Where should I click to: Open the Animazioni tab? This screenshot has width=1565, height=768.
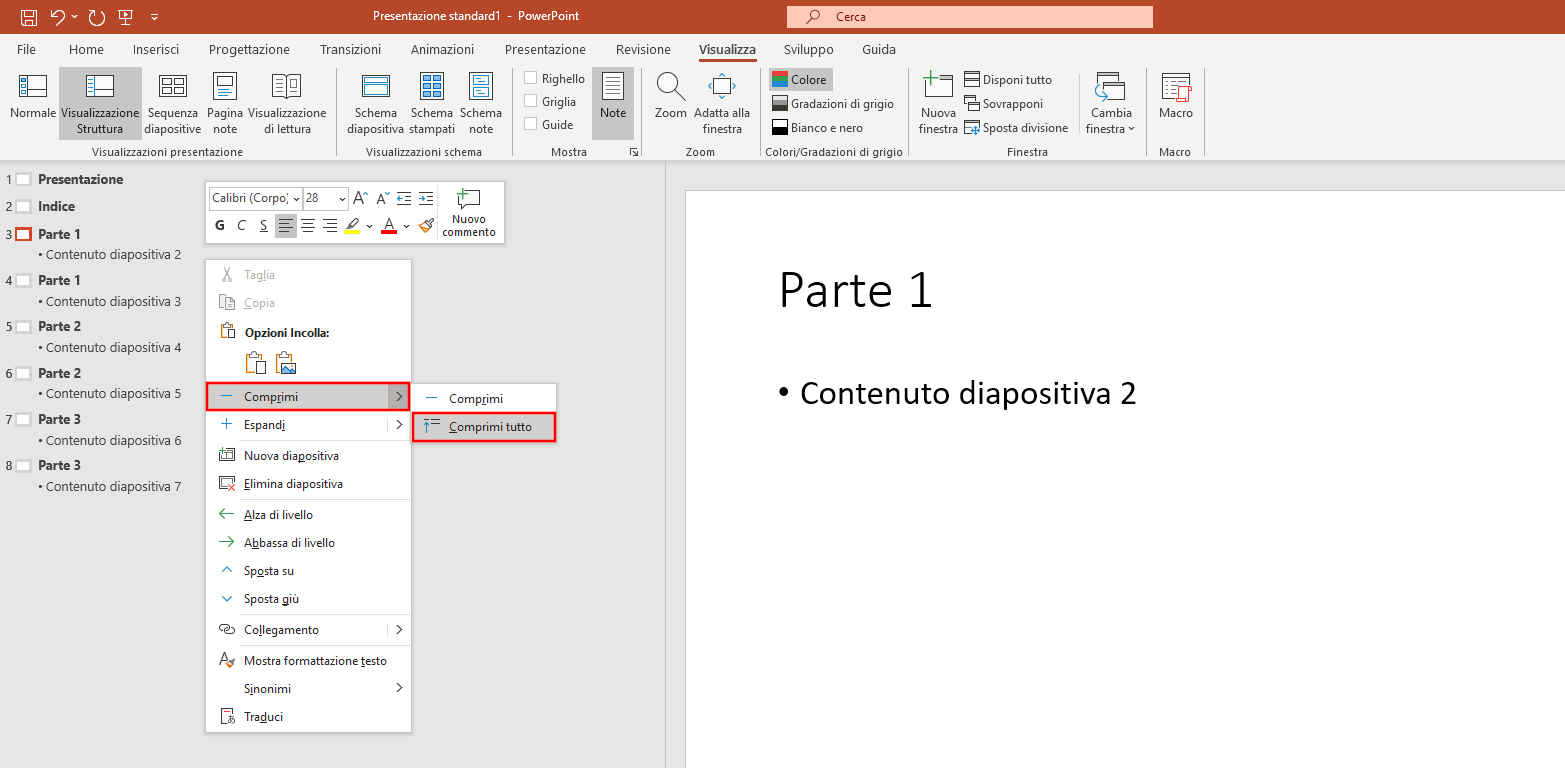coord(442,49)
